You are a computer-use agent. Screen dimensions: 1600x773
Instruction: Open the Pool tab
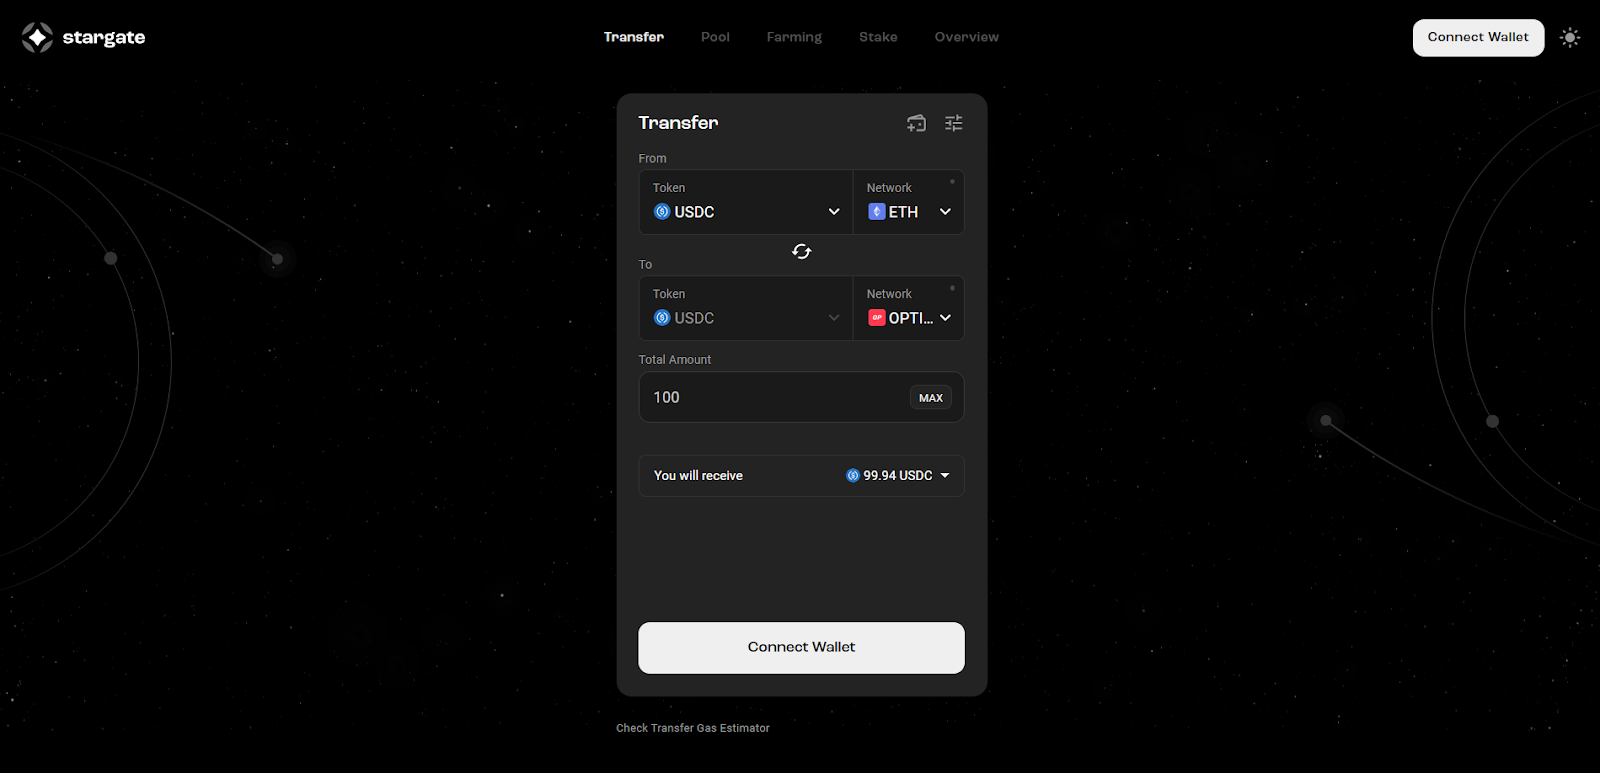point(715,37)
